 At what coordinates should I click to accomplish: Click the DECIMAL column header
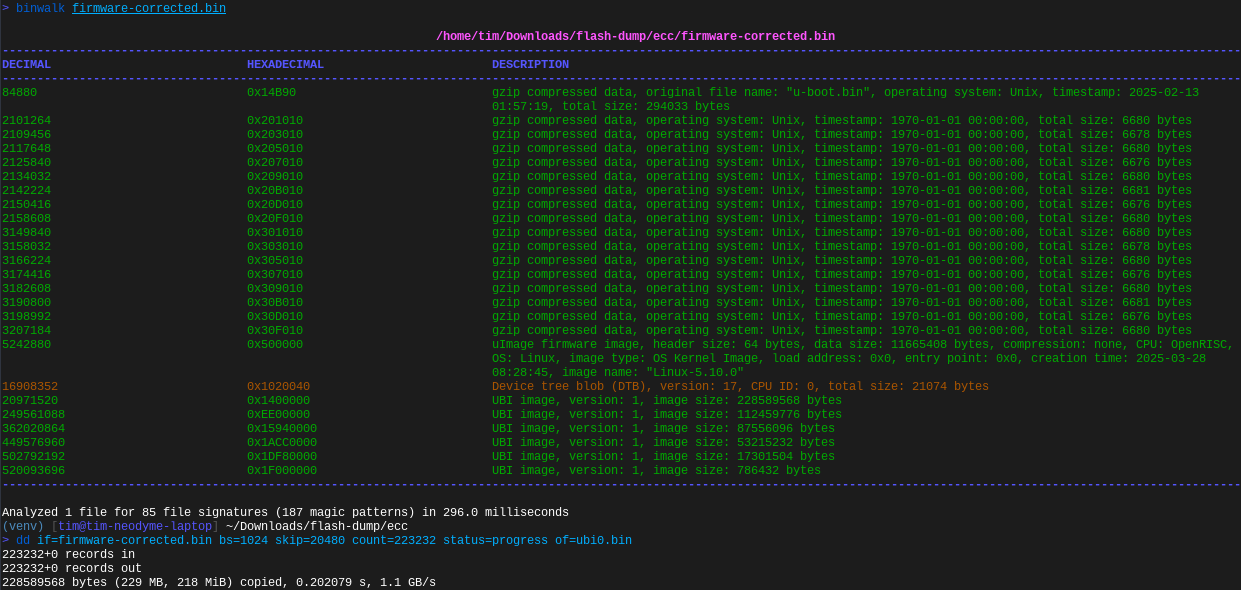click(x=26, y=63)
